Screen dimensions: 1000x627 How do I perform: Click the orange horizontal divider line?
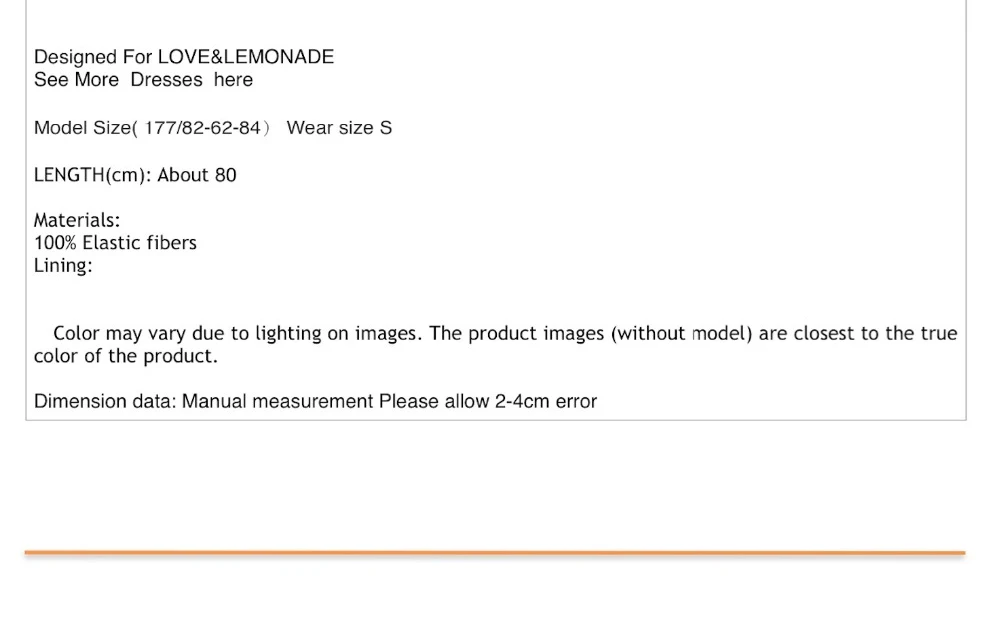[495, 553]
